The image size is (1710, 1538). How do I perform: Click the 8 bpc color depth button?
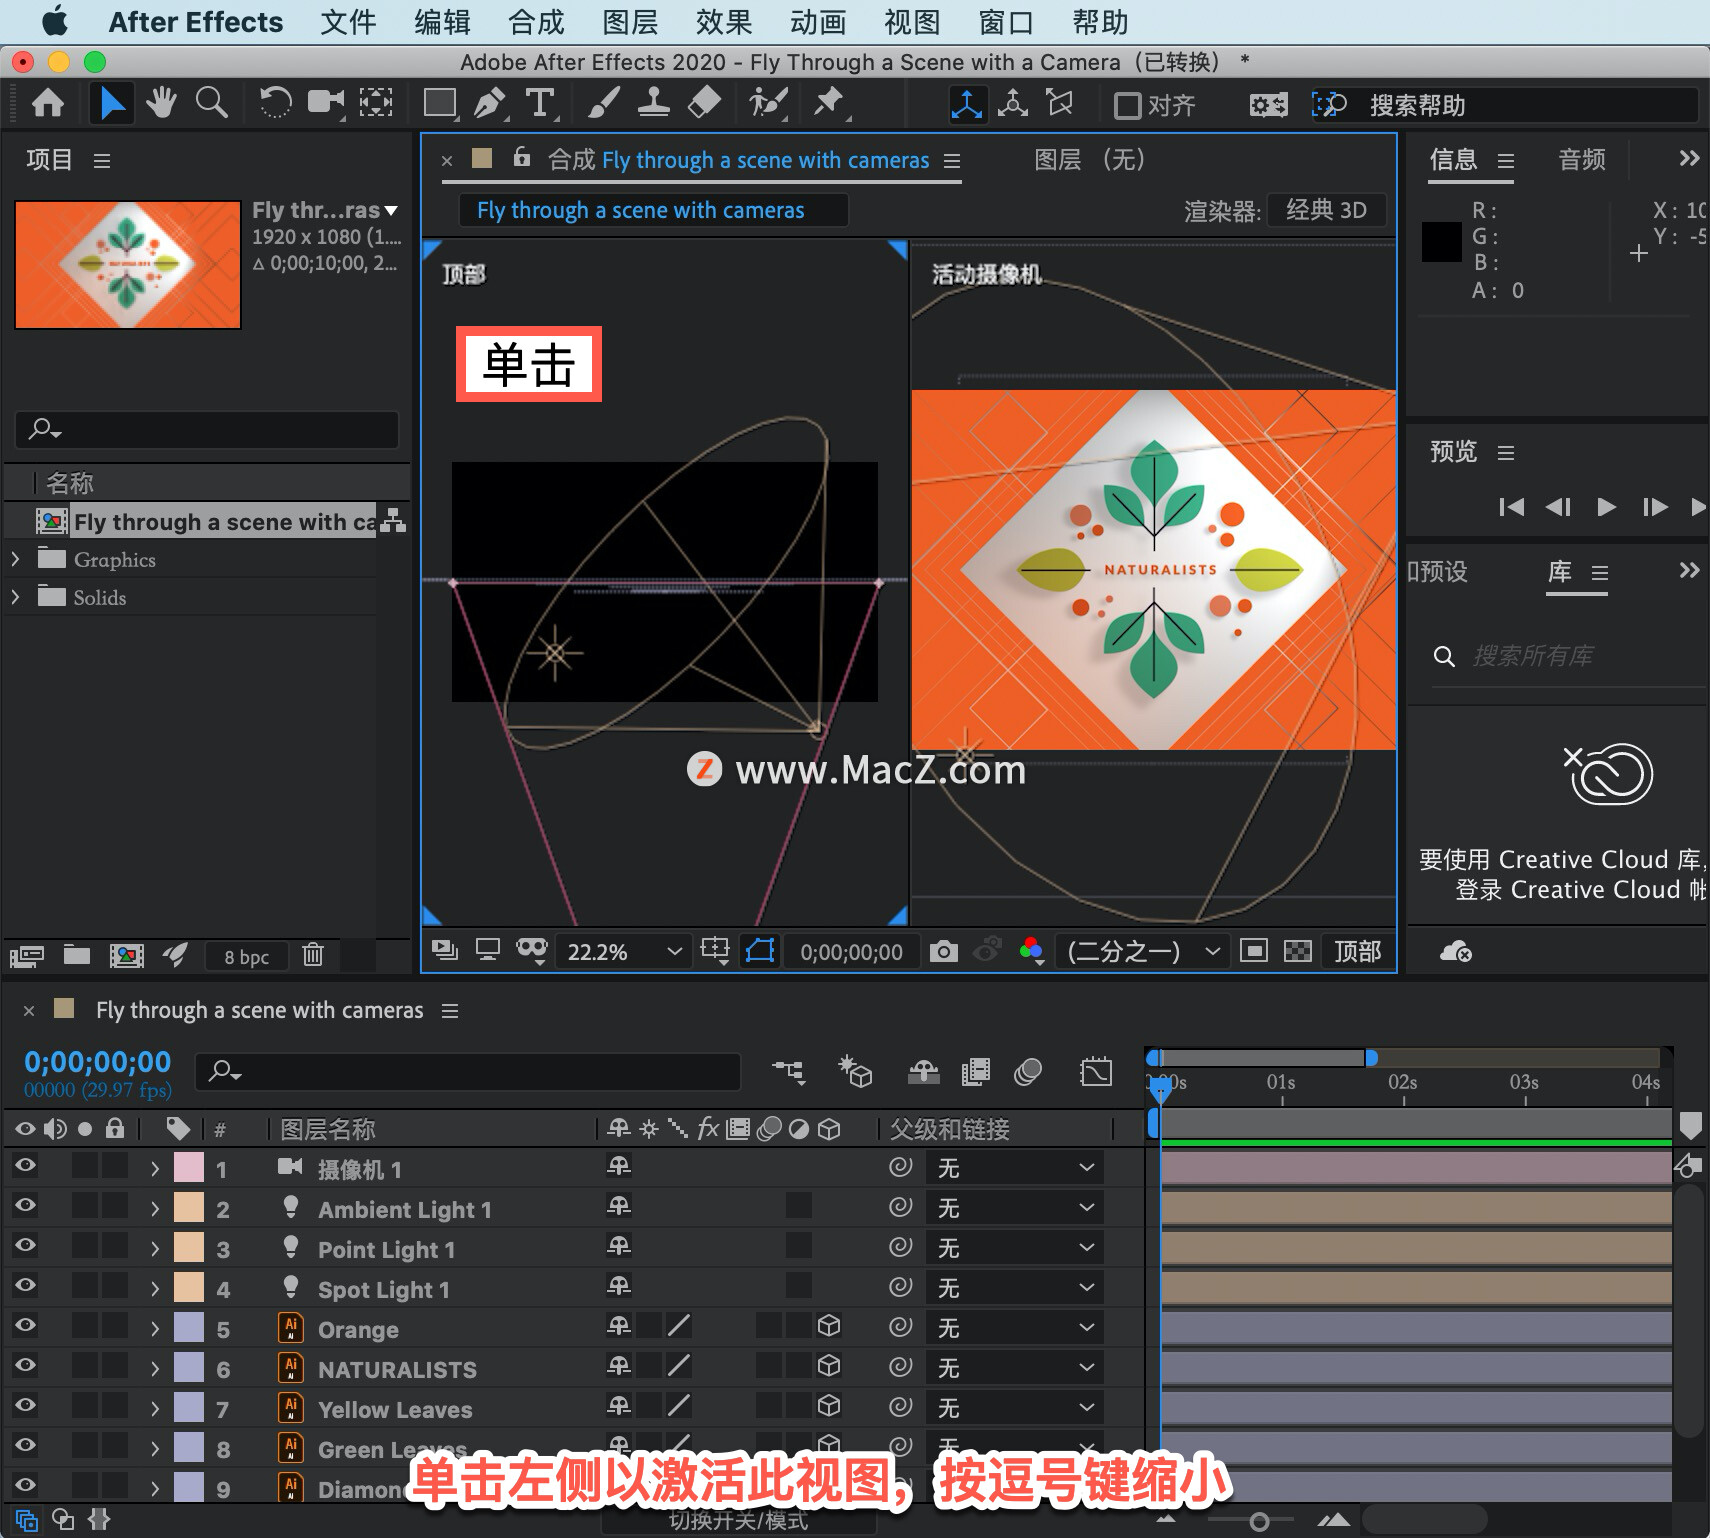point(246,957)
